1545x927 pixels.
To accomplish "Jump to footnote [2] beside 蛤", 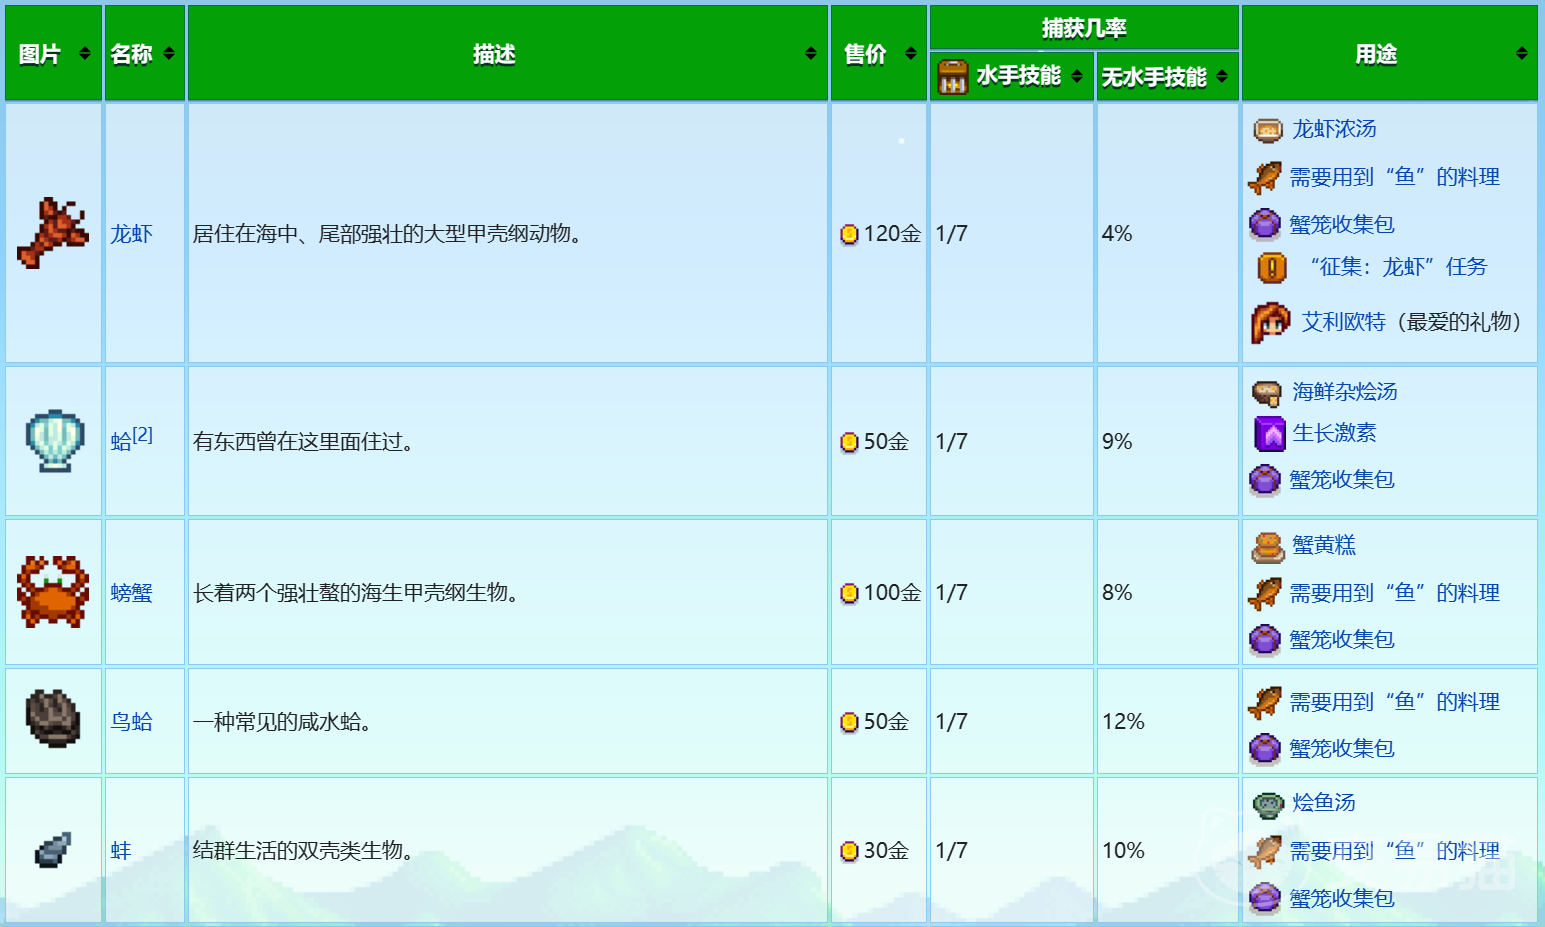I will [143, 435].
